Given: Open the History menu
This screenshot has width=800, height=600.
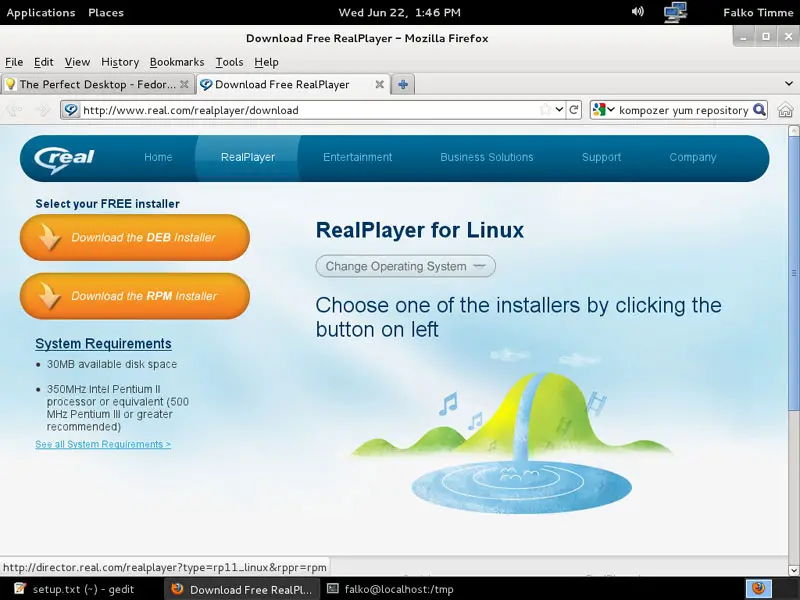Looking at the screenshot, I should coord(120,62).
